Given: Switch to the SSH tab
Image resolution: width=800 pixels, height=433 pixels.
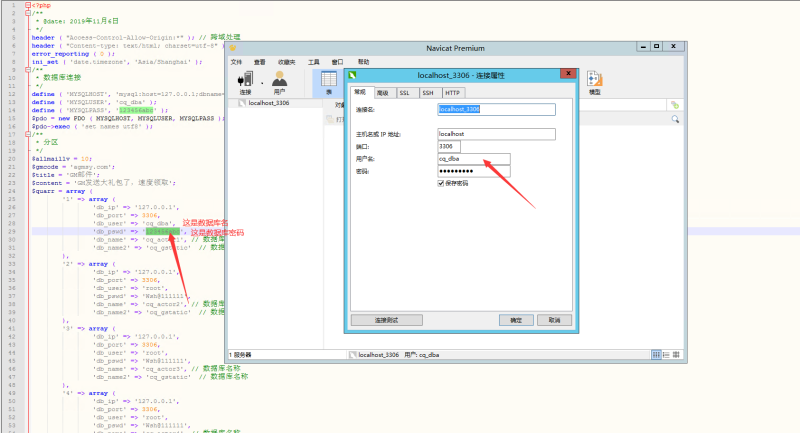Looking at the screenshot, I should coord(428,92).
